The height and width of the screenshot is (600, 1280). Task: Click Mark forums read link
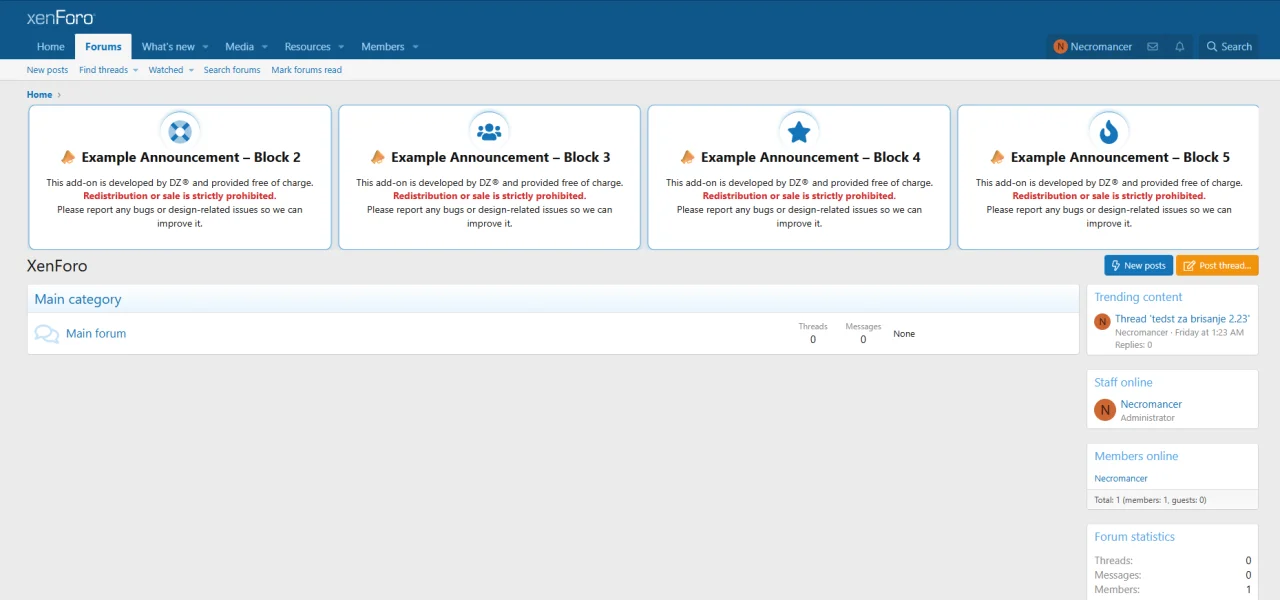[x=307, y=70]
